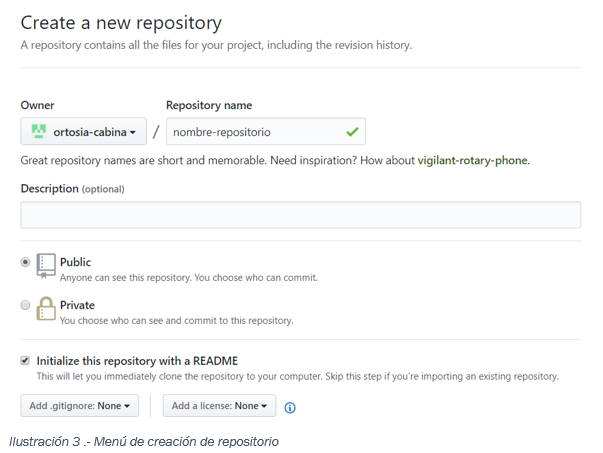
Task: Click the ortosia-cabina avatar icon
Action: (38, 132)
